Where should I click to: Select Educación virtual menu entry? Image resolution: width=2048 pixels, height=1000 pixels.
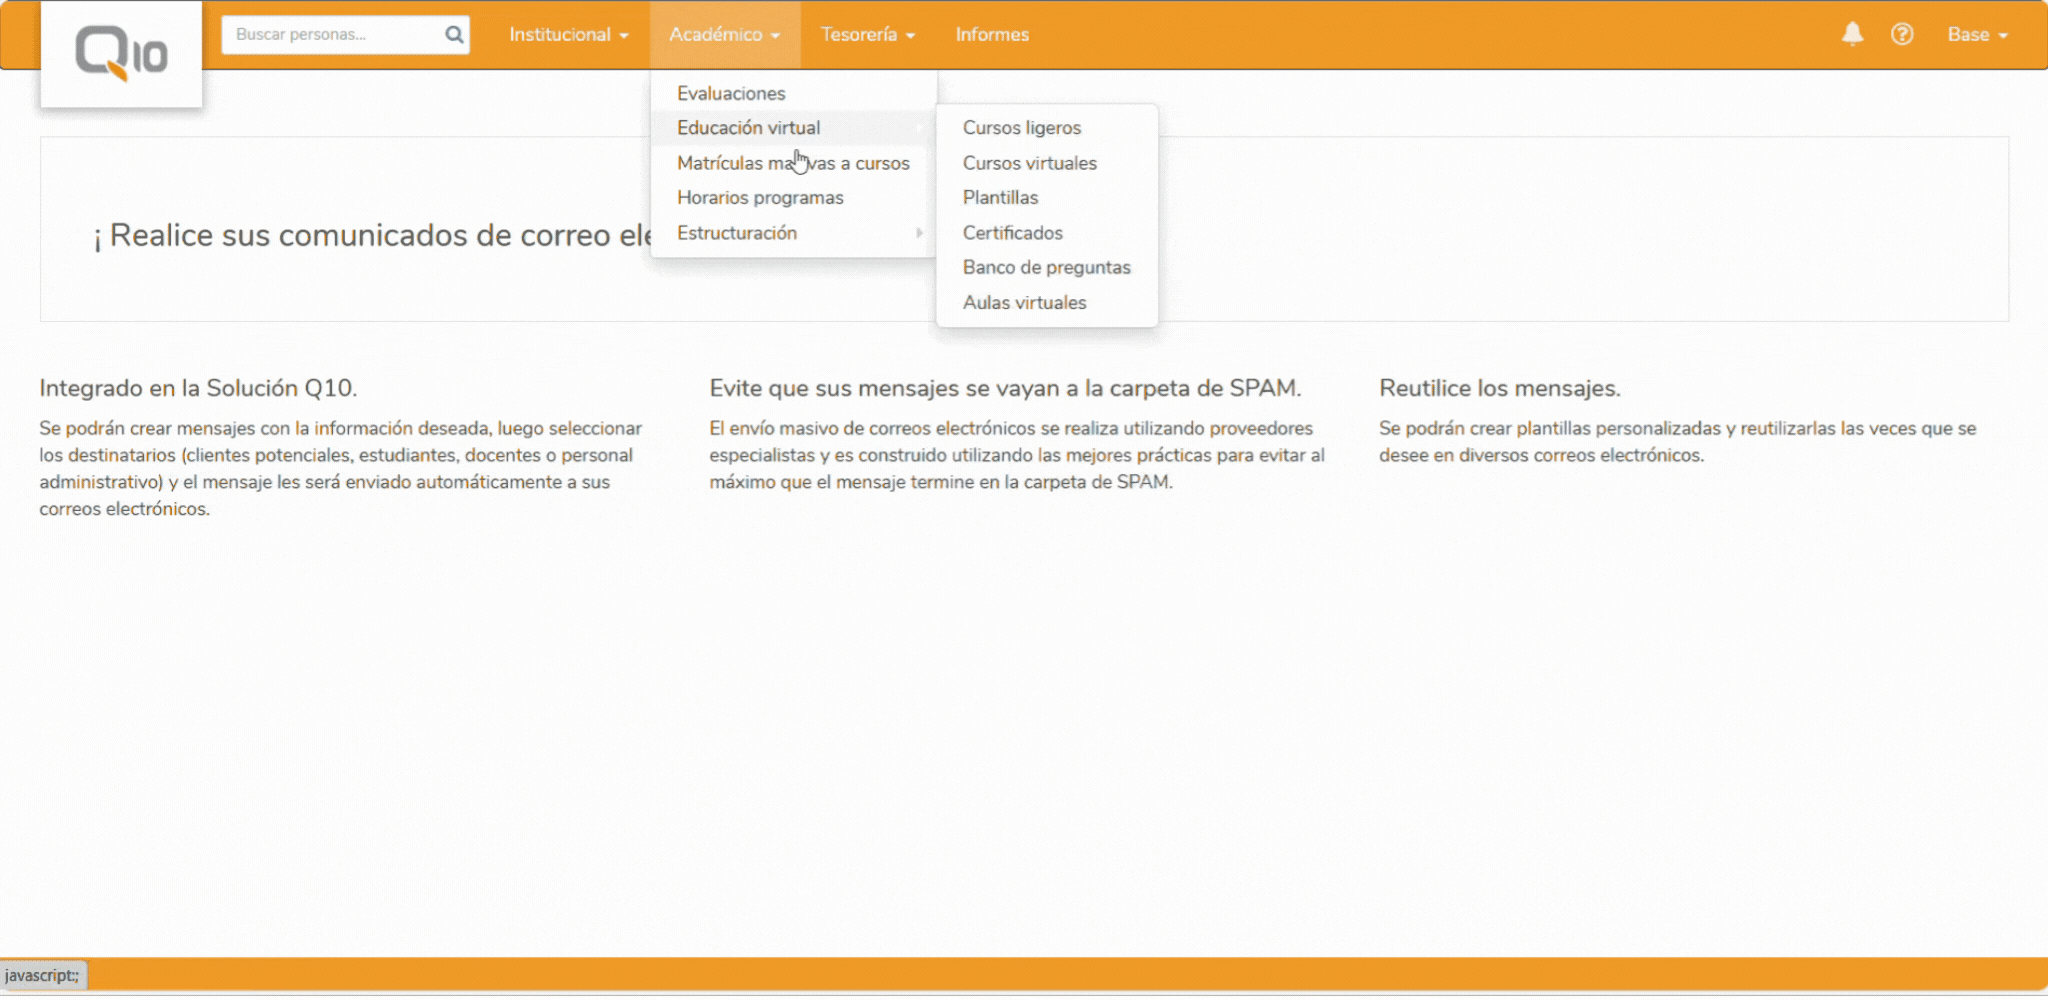748,128
